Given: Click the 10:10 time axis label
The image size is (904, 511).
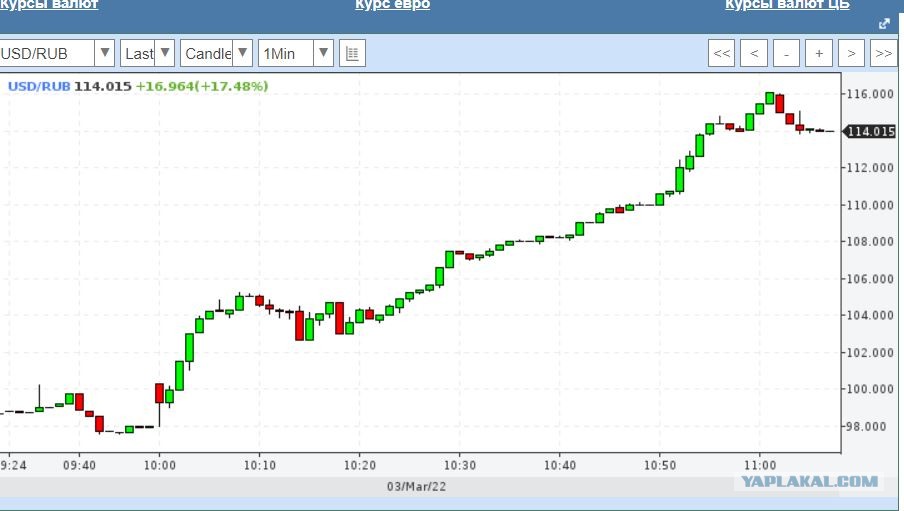Looking at the screenshot, I should 259,465.
